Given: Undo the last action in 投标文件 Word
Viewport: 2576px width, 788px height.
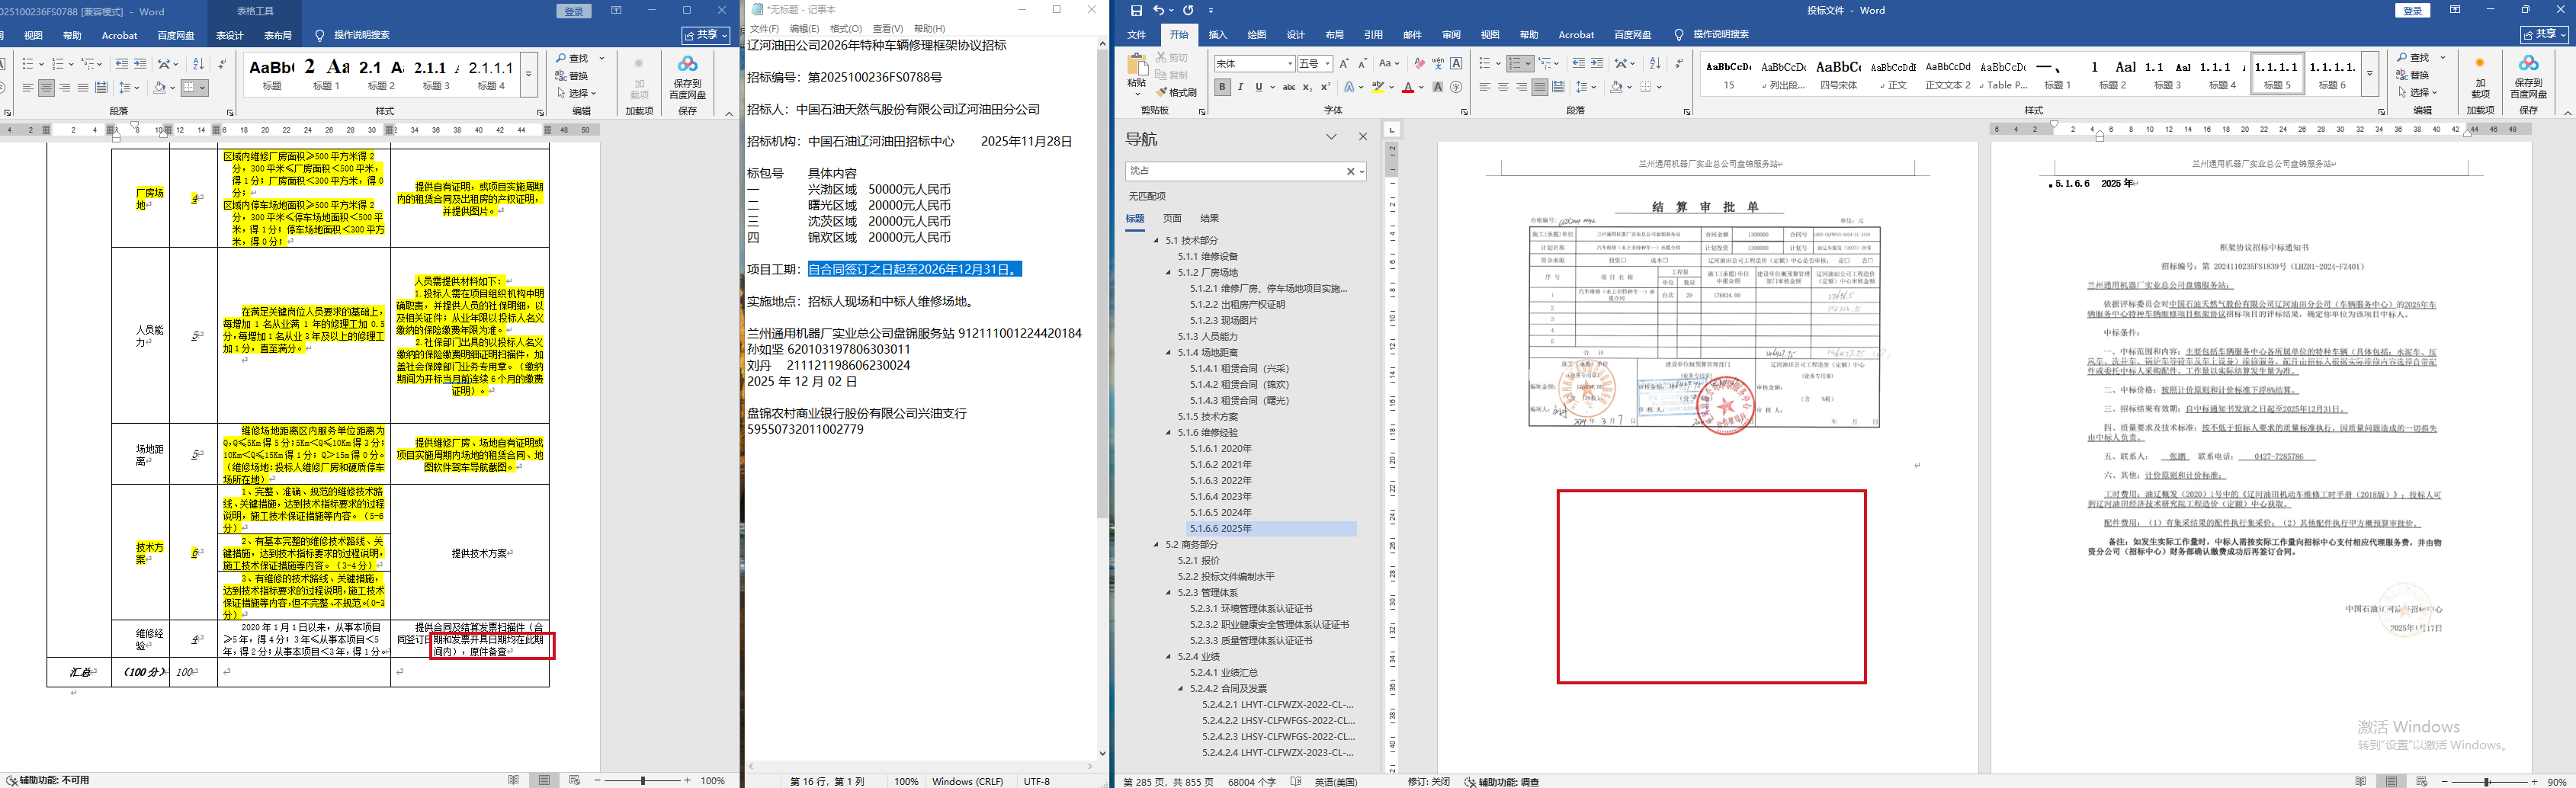Looking at the screenshot, I should point(1158,10).
